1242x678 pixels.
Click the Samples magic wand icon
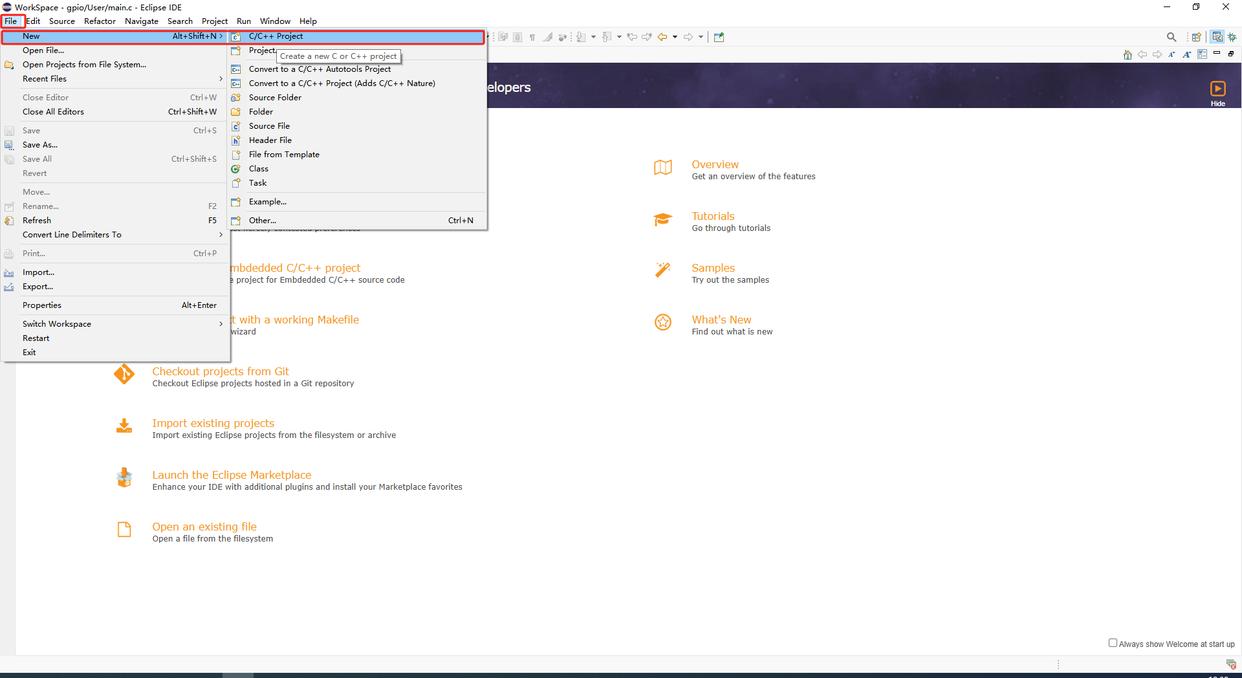(663, 270)
